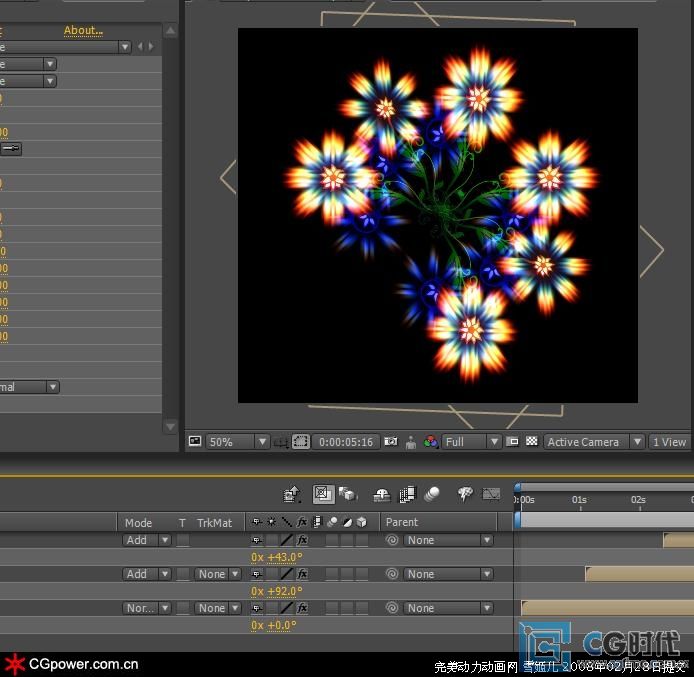
Task: Click the TrkMat column header
Action: tap(214, 523)
